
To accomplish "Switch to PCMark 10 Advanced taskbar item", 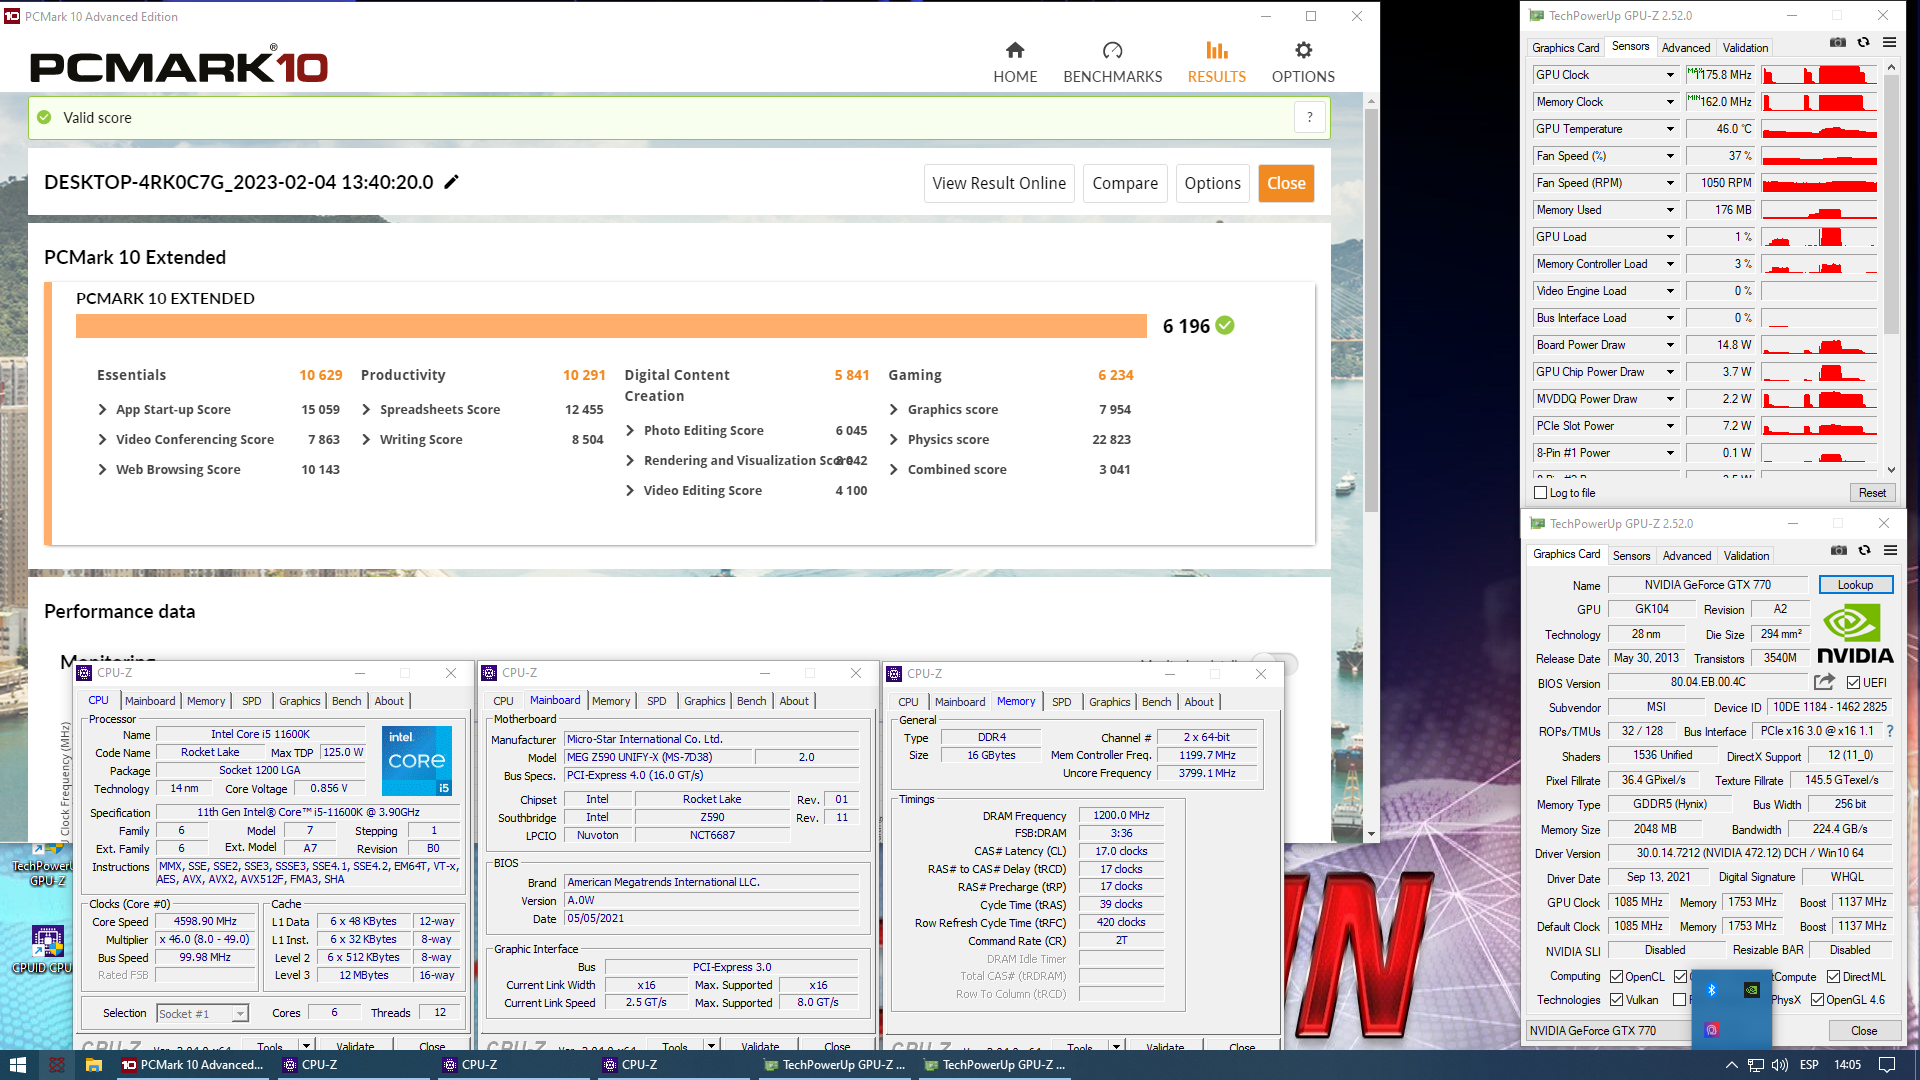I will [x=193, y=1065].
